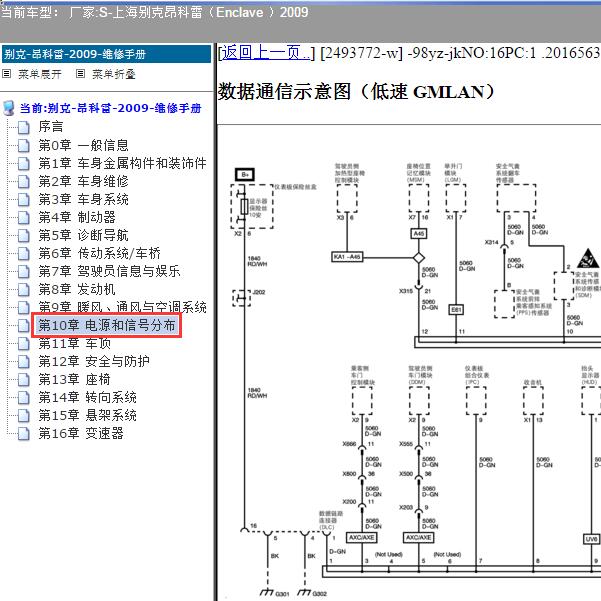The image size is (601, 601).
Task: Click the page icon next to 第7章
Action: coord(24,271)
